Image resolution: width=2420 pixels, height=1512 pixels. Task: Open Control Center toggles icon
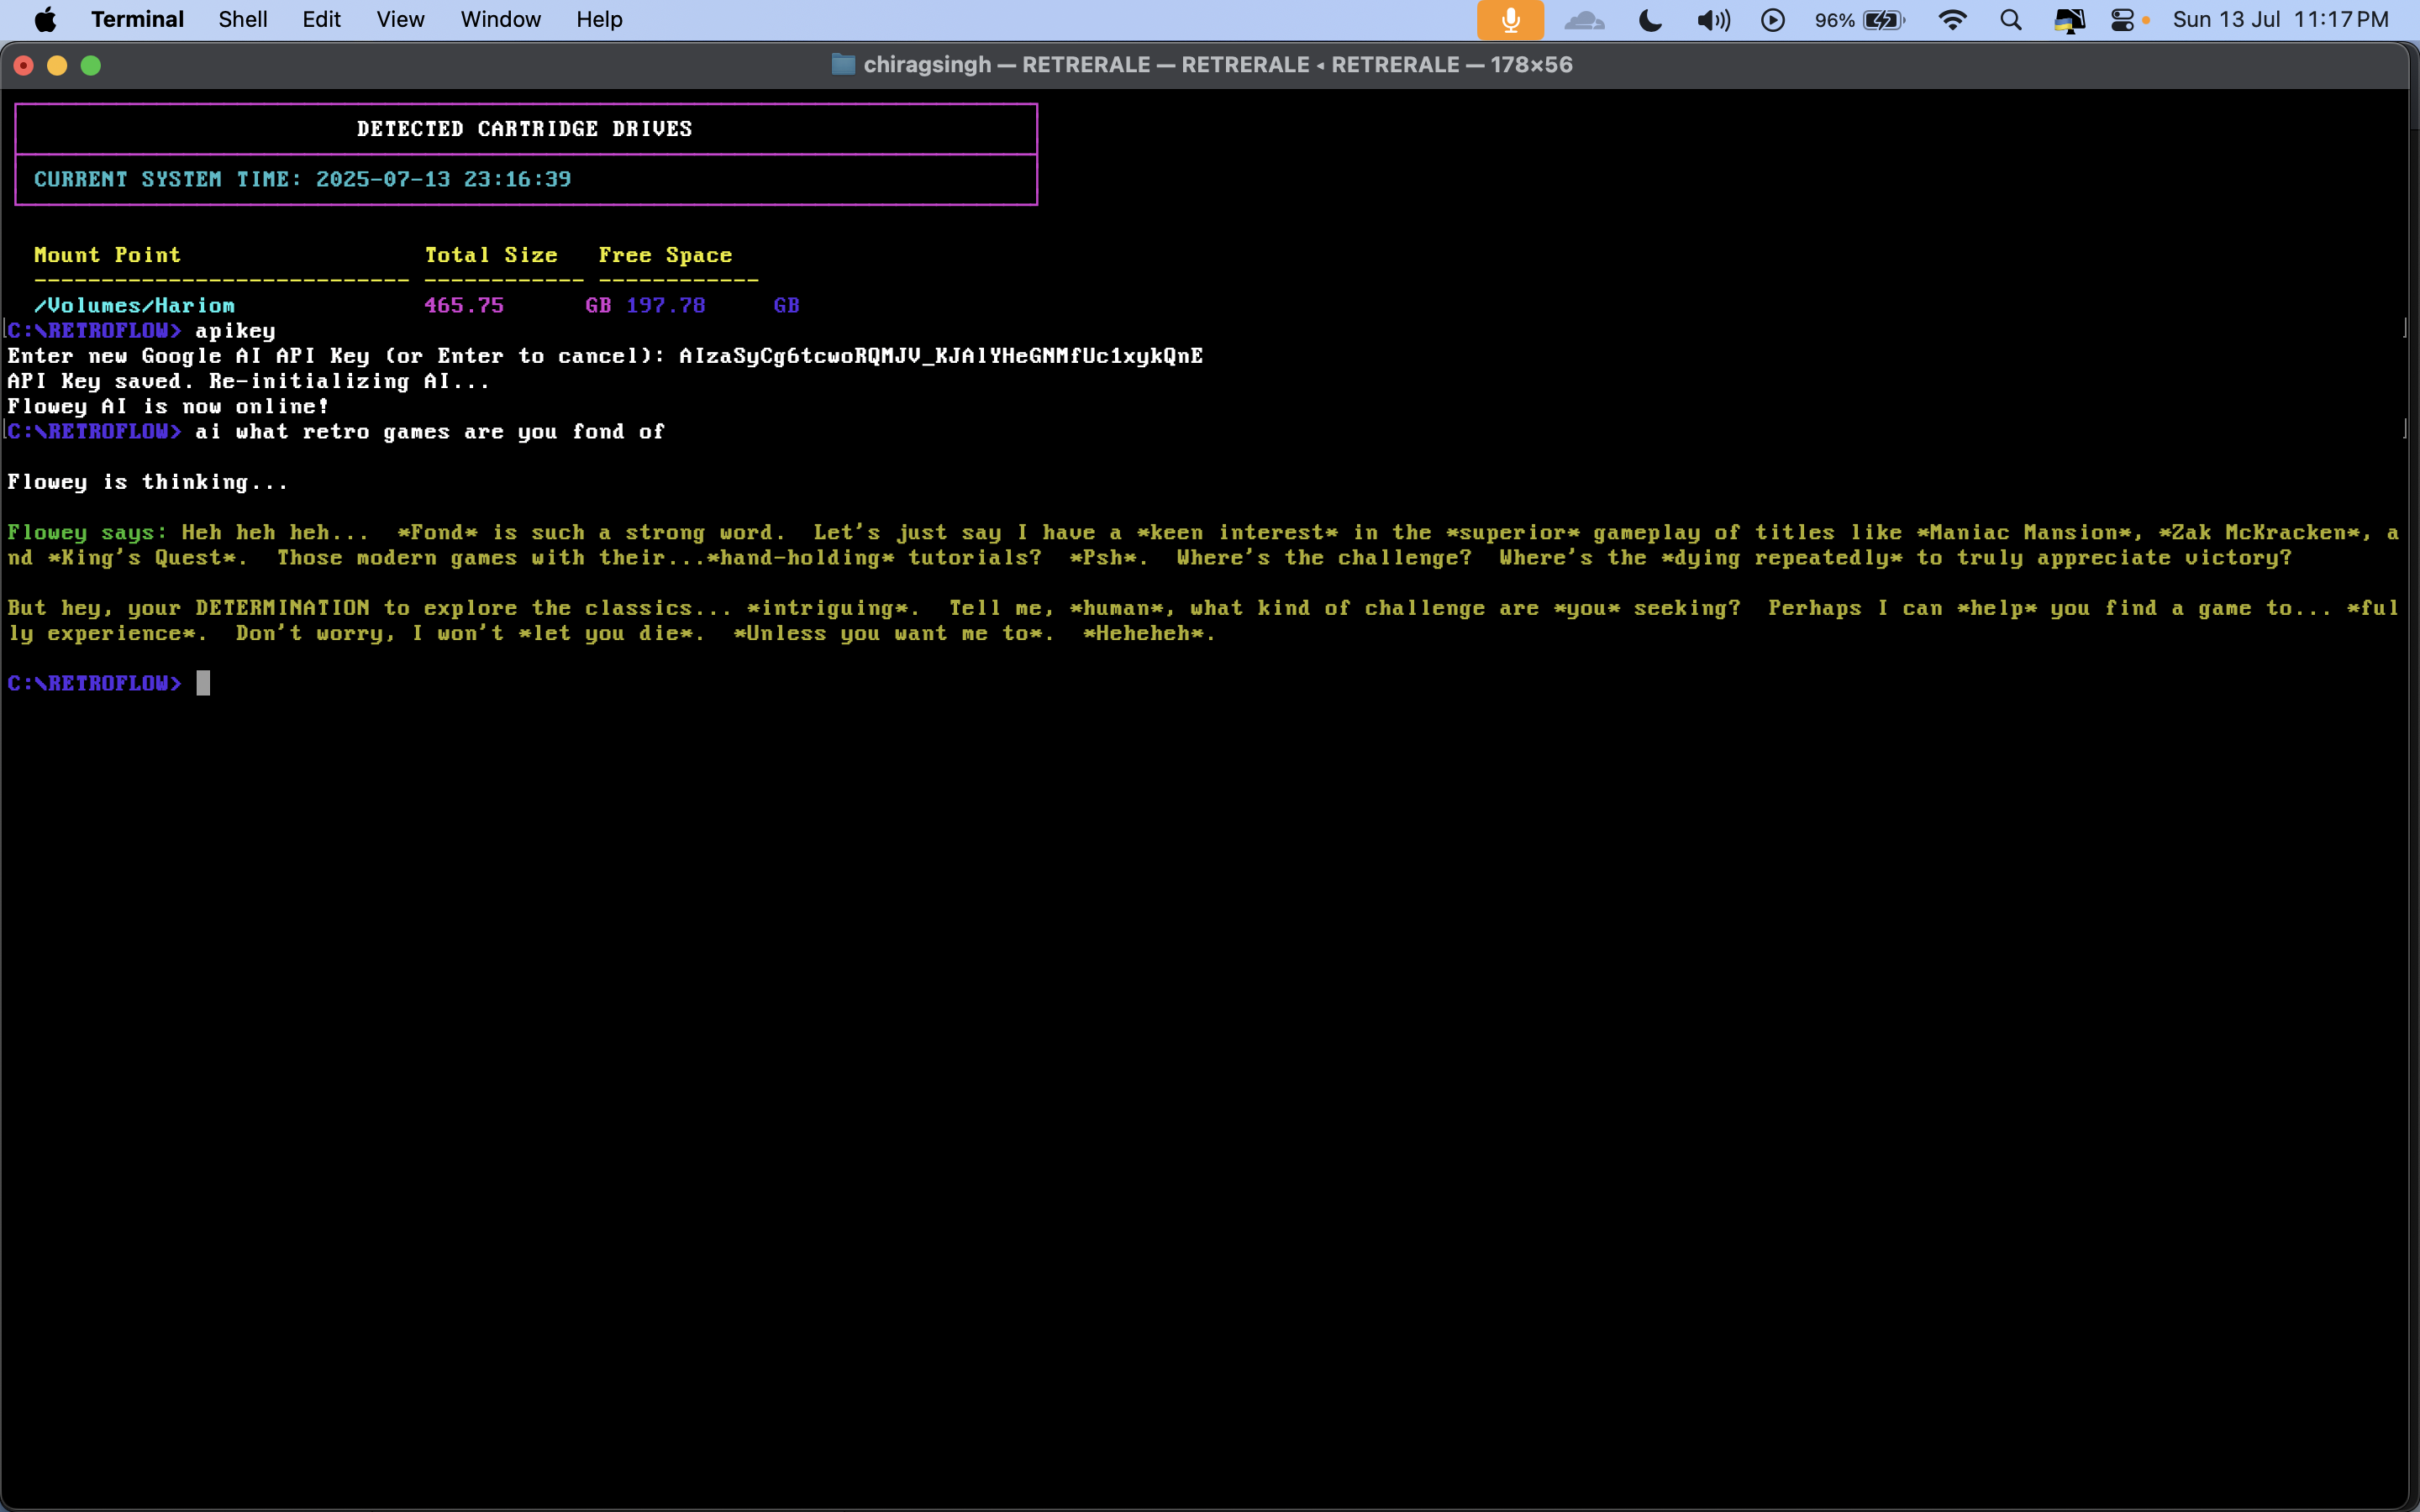coord(2122,20)
